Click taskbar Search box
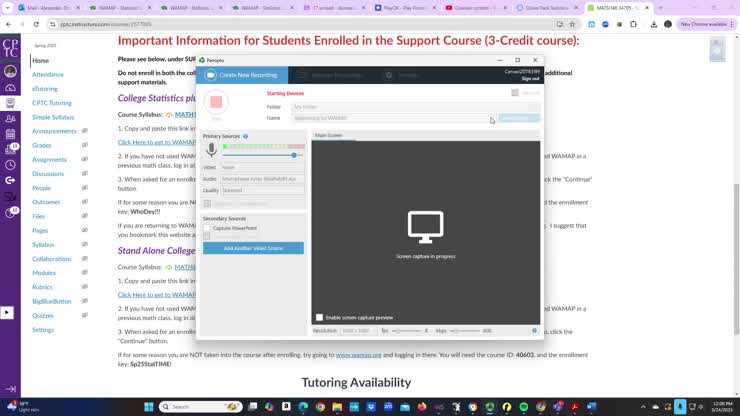The image size is (740, 416). pos(201,407)
